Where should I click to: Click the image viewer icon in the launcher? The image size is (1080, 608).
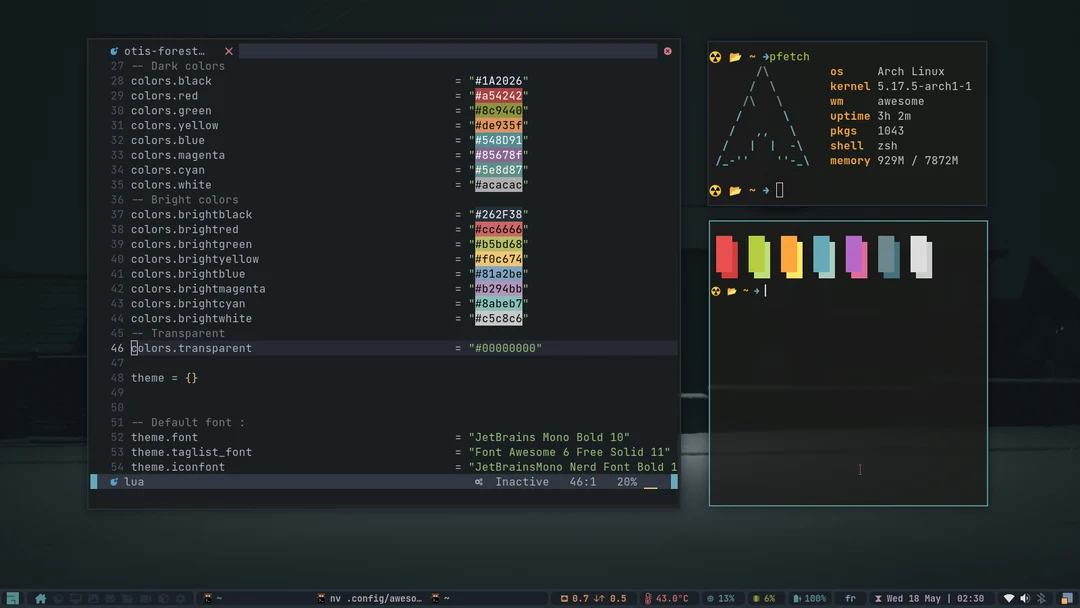coord(93,598)
